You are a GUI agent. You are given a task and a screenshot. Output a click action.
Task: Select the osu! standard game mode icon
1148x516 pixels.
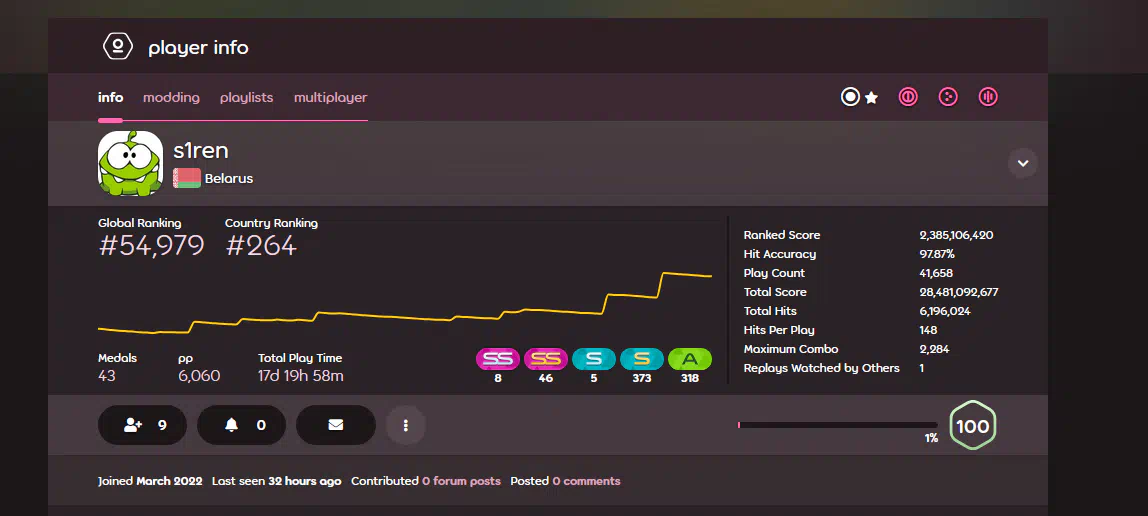[x=850, y=97]
